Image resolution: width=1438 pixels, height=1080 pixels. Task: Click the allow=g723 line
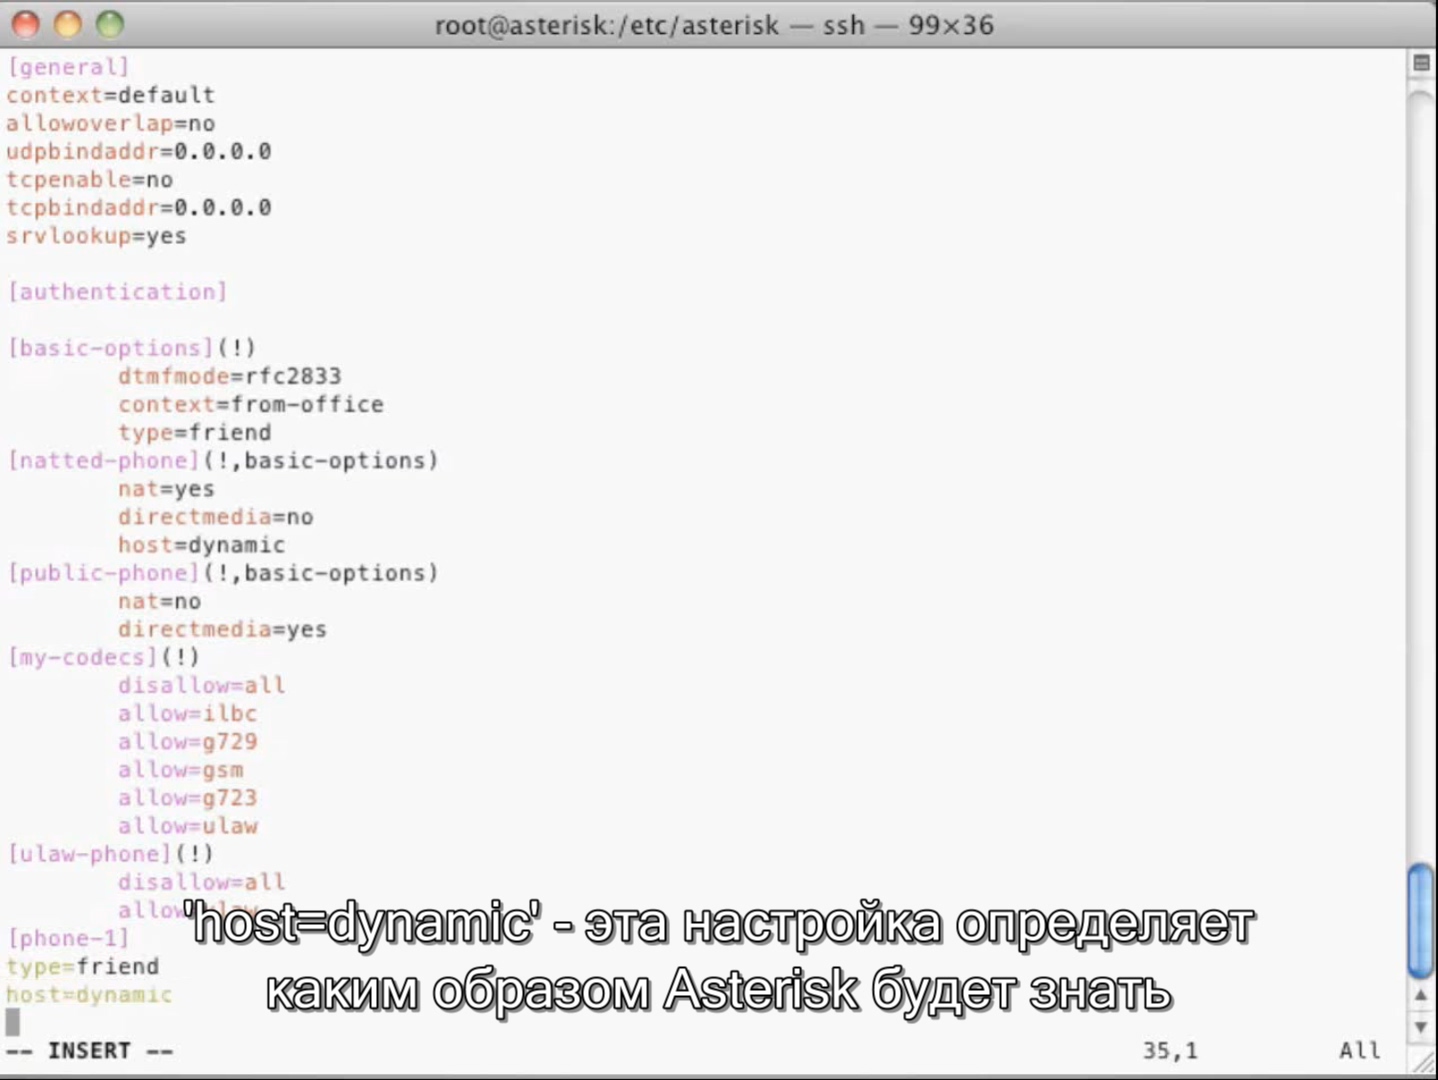[188, 798]
